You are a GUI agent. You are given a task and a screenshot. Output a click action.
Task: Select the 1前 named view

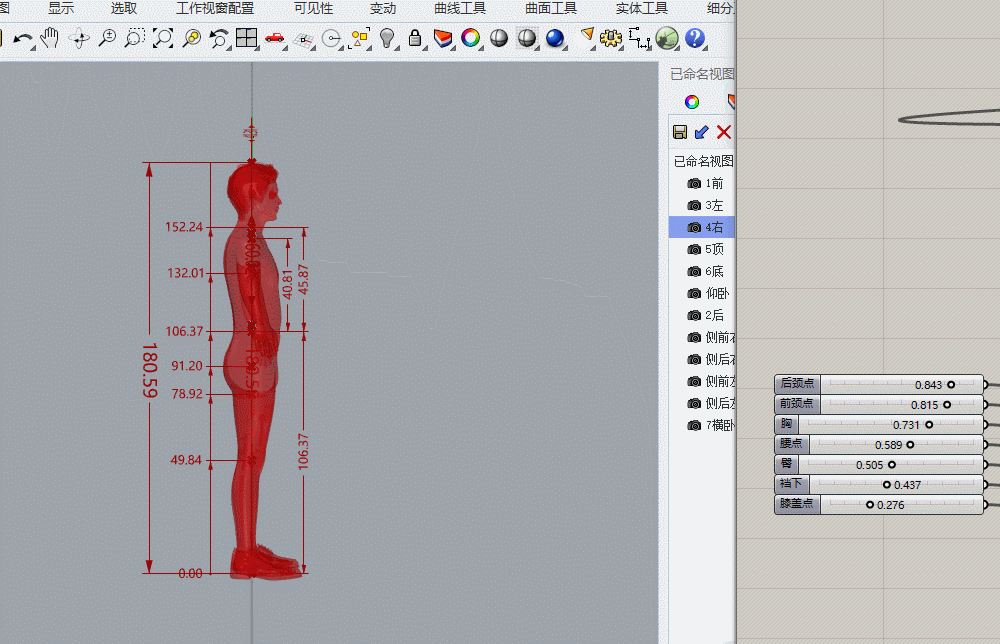(713, 184)
